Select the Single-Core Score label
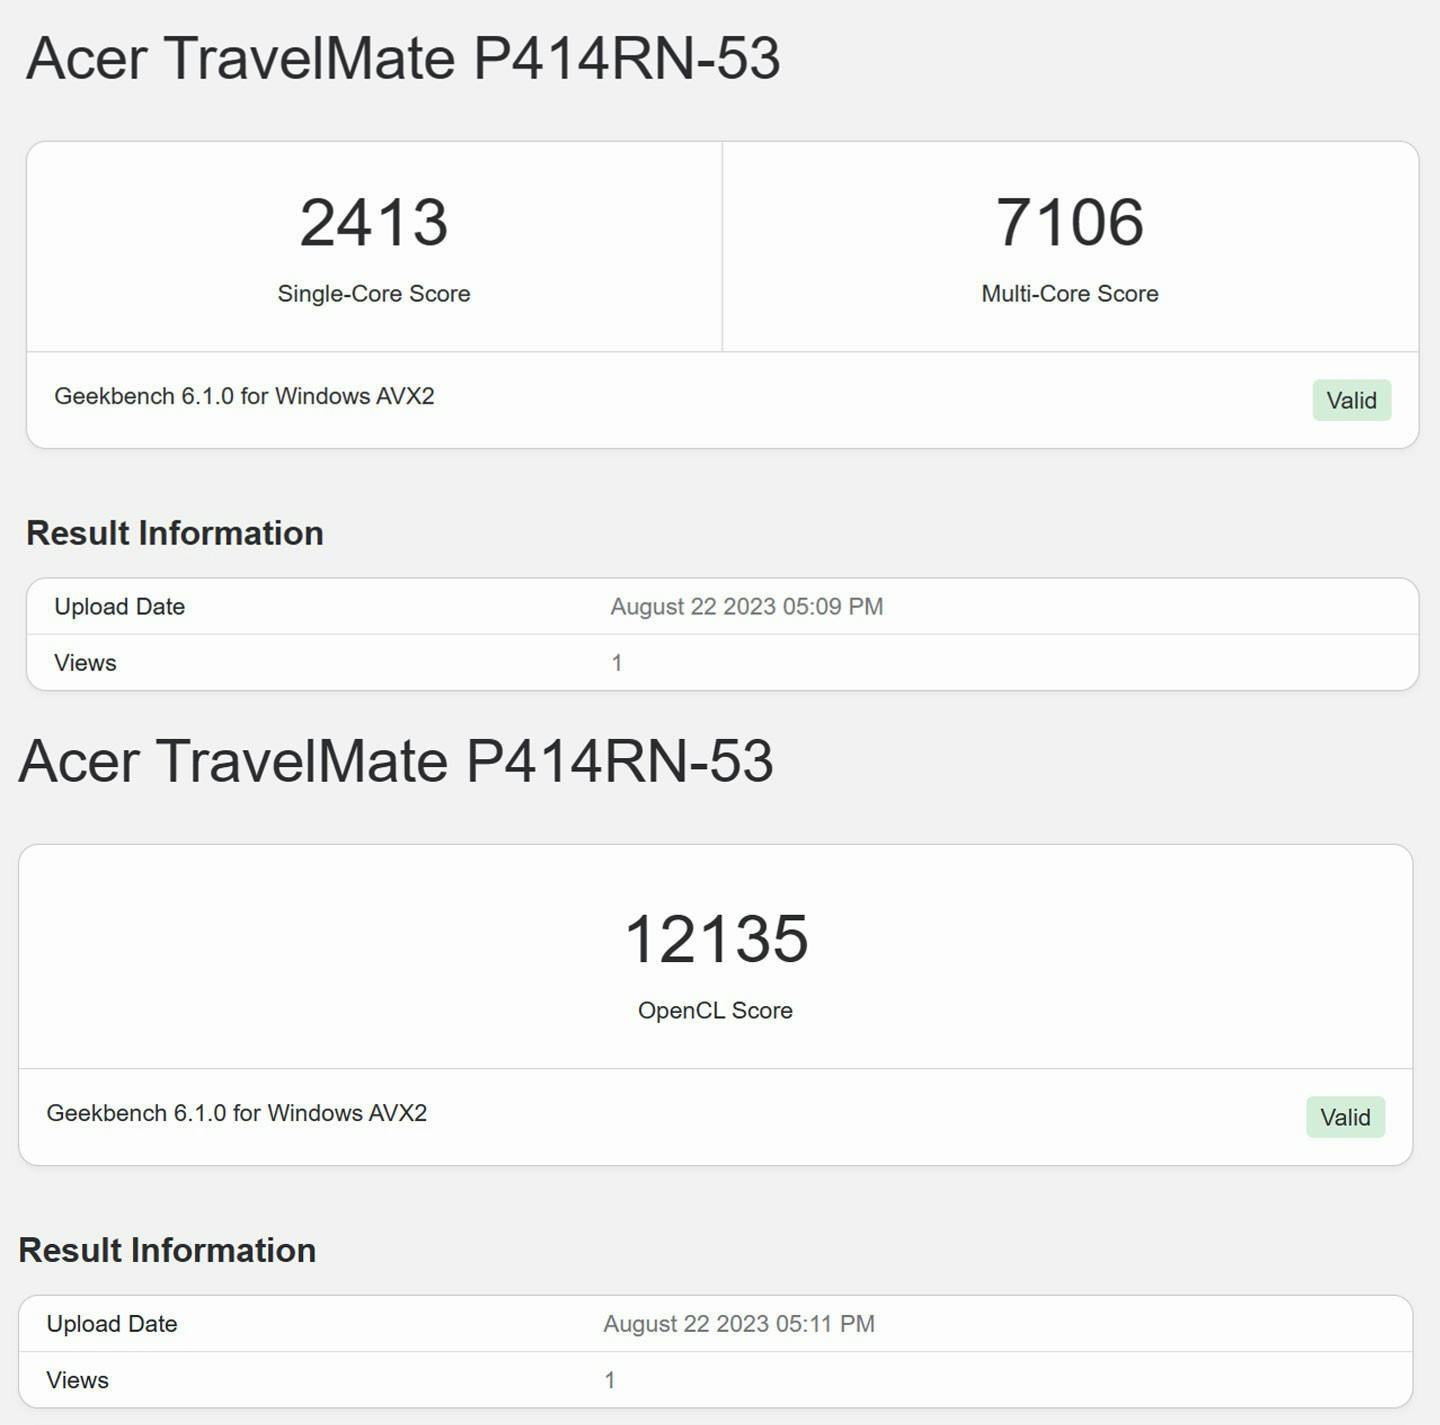This screenshot has width=1440, height=1425. coord(373,294)
